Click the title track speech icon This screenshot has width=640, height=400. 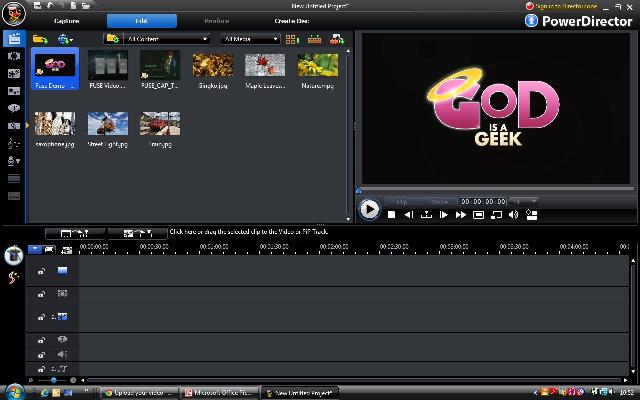tap(62, 339)
